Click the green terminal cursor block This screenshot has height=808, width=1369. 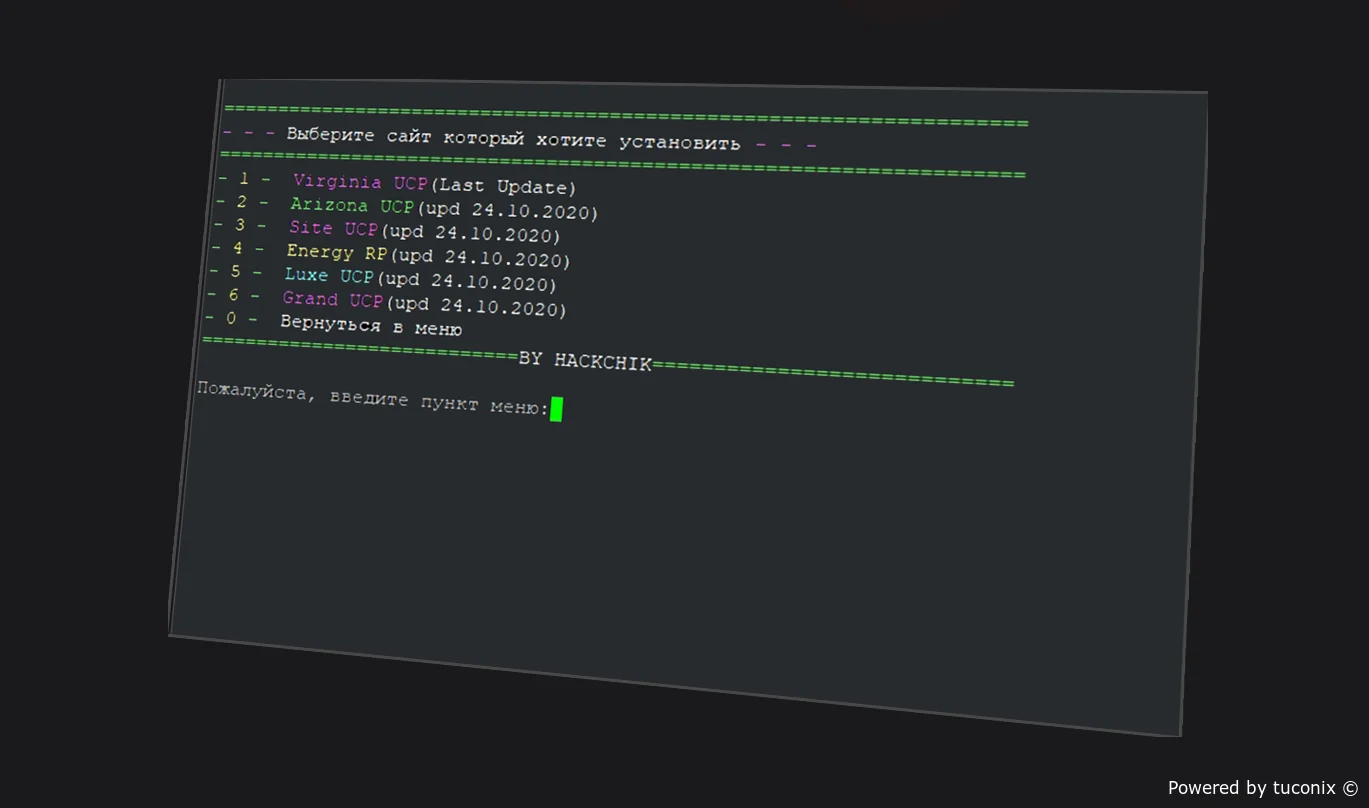(x=556, y=409)
